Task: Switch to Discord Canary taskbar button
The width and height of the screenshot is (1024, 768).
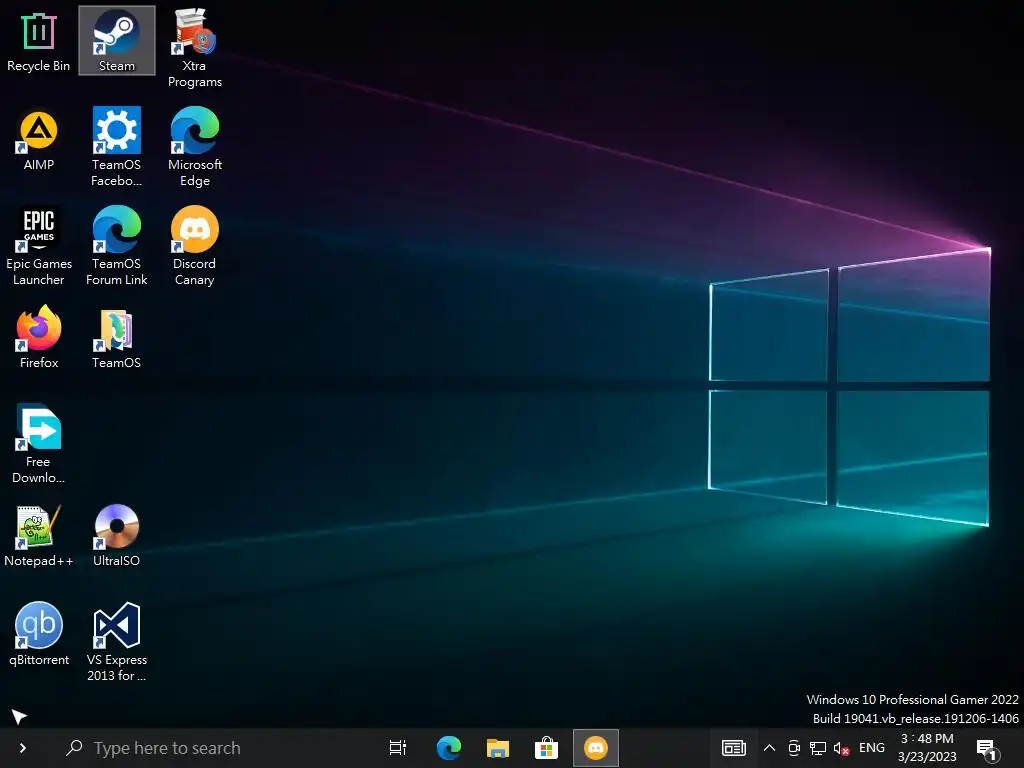Action: pos(596,748)
